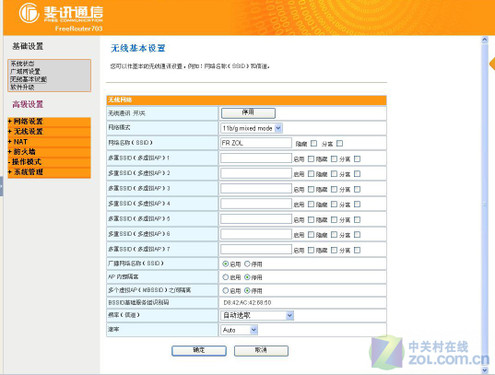The width and height of the screenshot is (495, 375).
Task: Tick the enable checkbox for multiple SSID 7
Action: [311, 250]
